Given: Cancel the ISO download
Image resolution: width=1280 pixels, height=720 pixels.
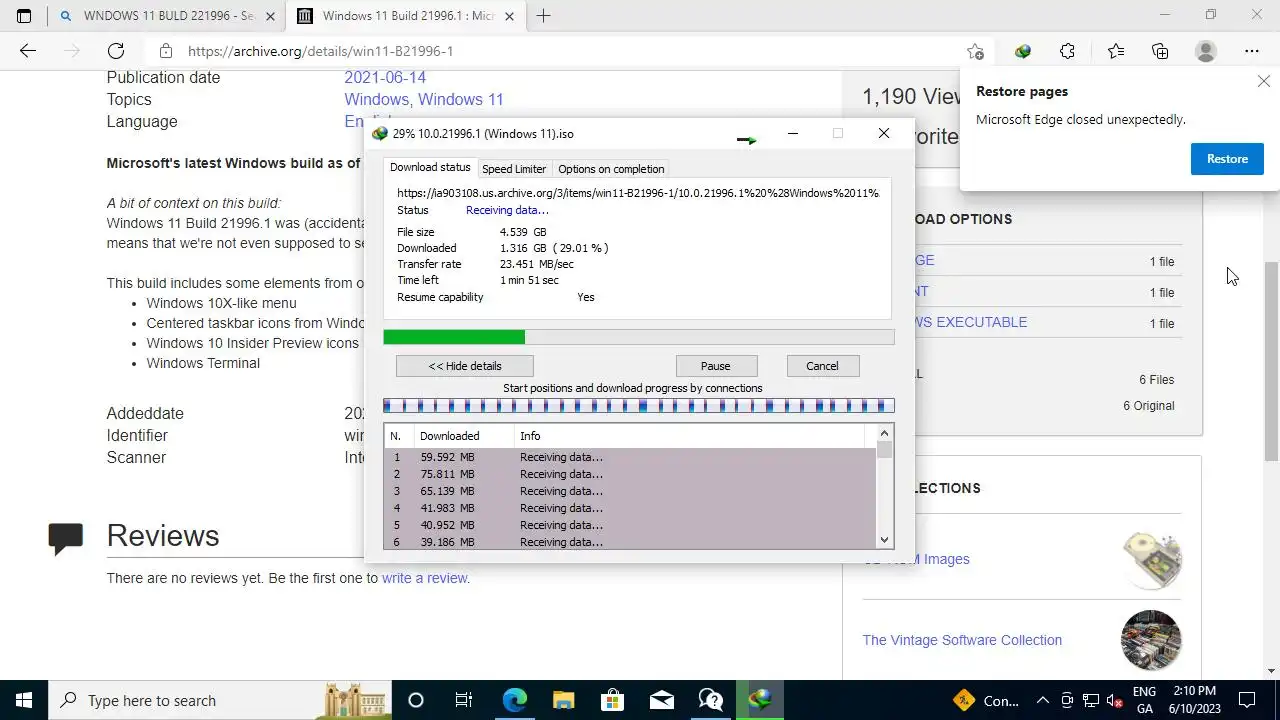Looking at the screenshot, I should pyautogui.click(x=822, y=366).
